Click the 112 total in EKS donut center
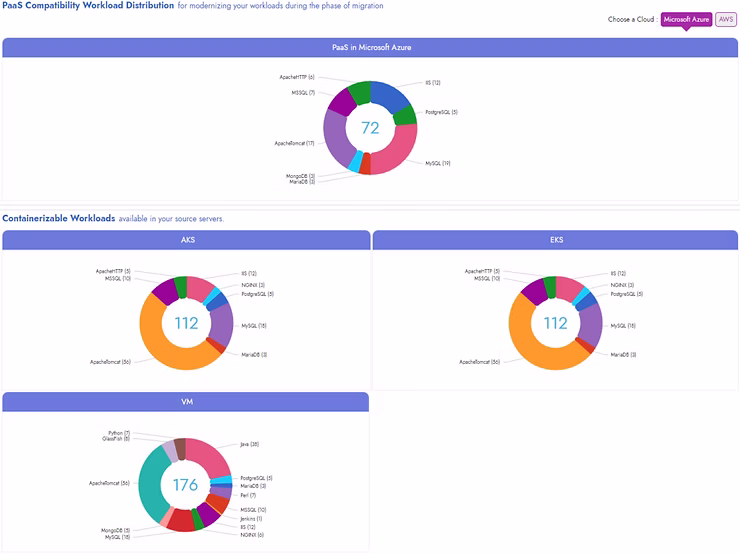The image size is (740, 554). click(x=555, y=323)
